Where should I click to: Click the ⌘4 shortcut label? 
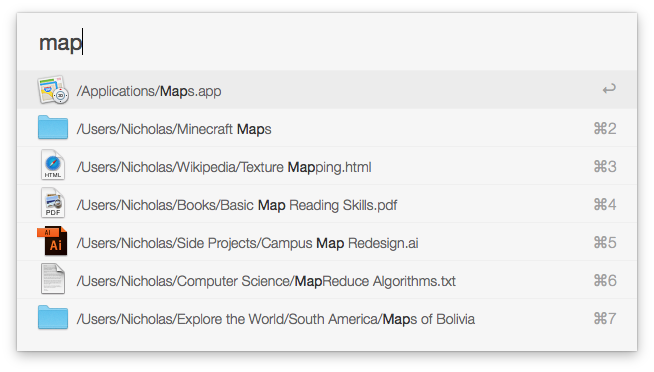pos(605,204)
